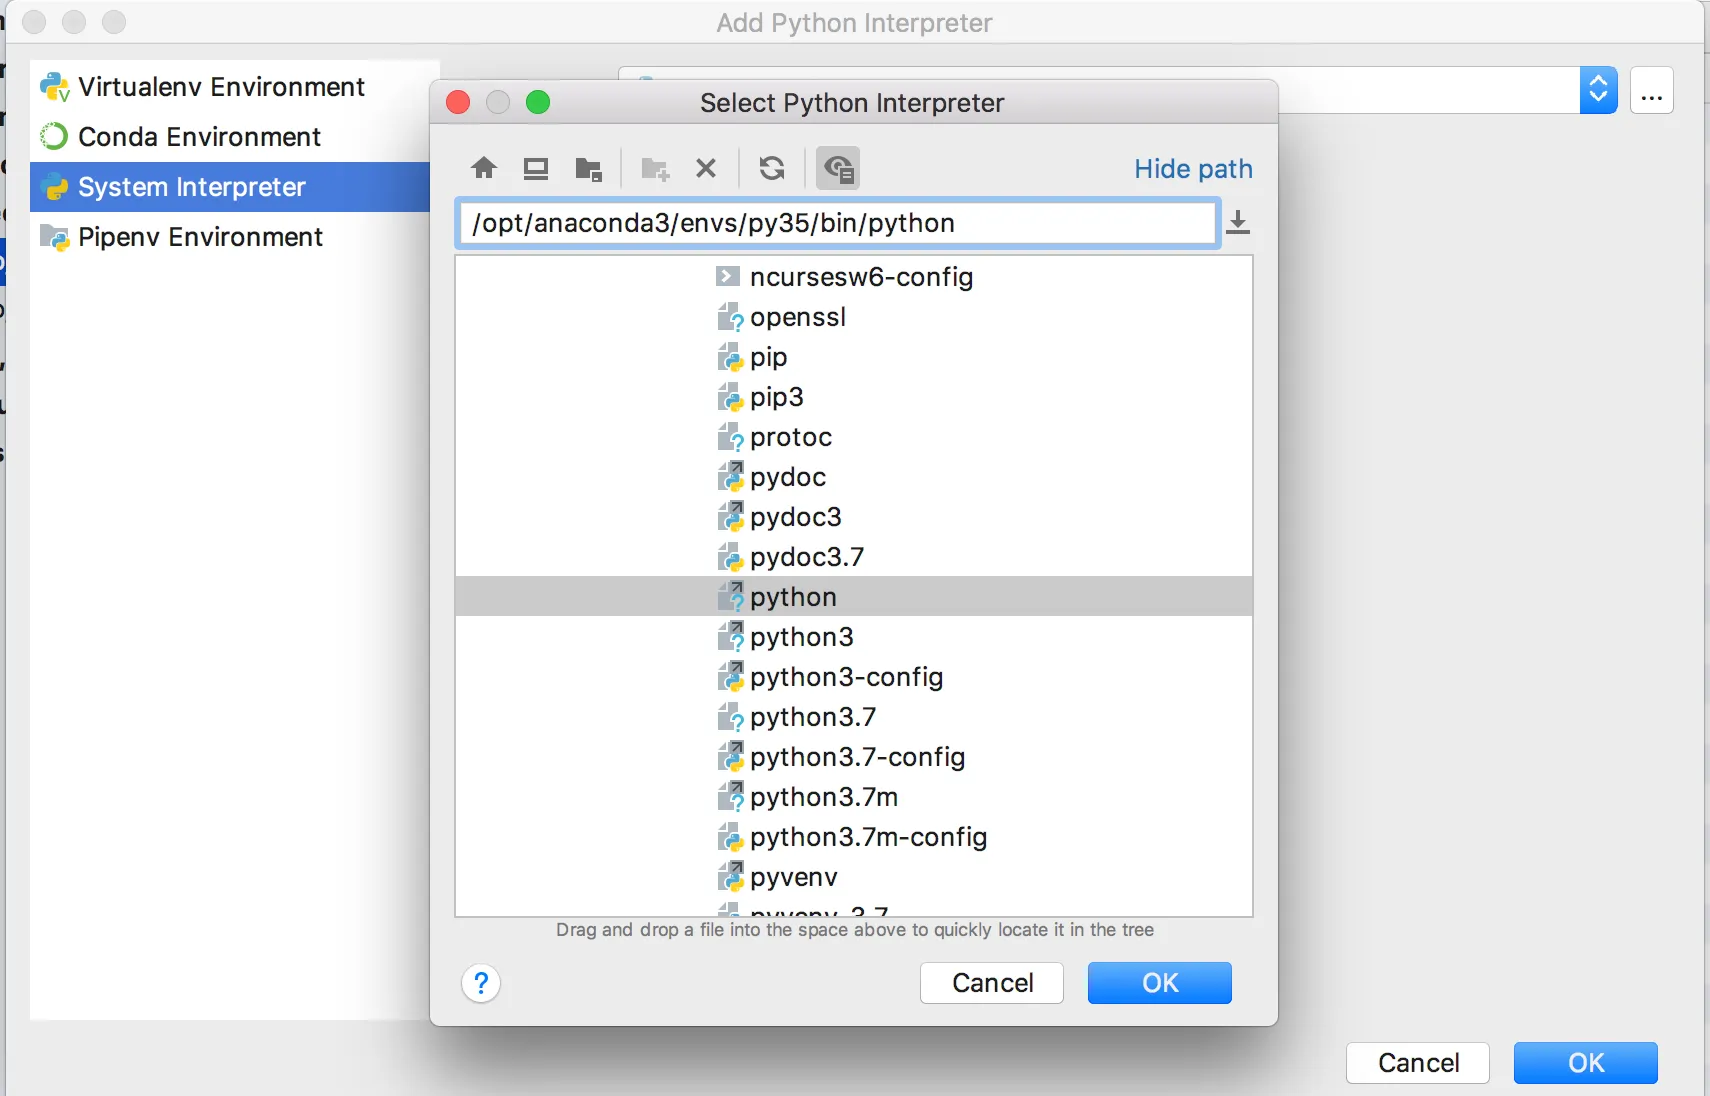Select the pydoc3 file
This screenshot has width=1710, height=1096.
(854, 517)
